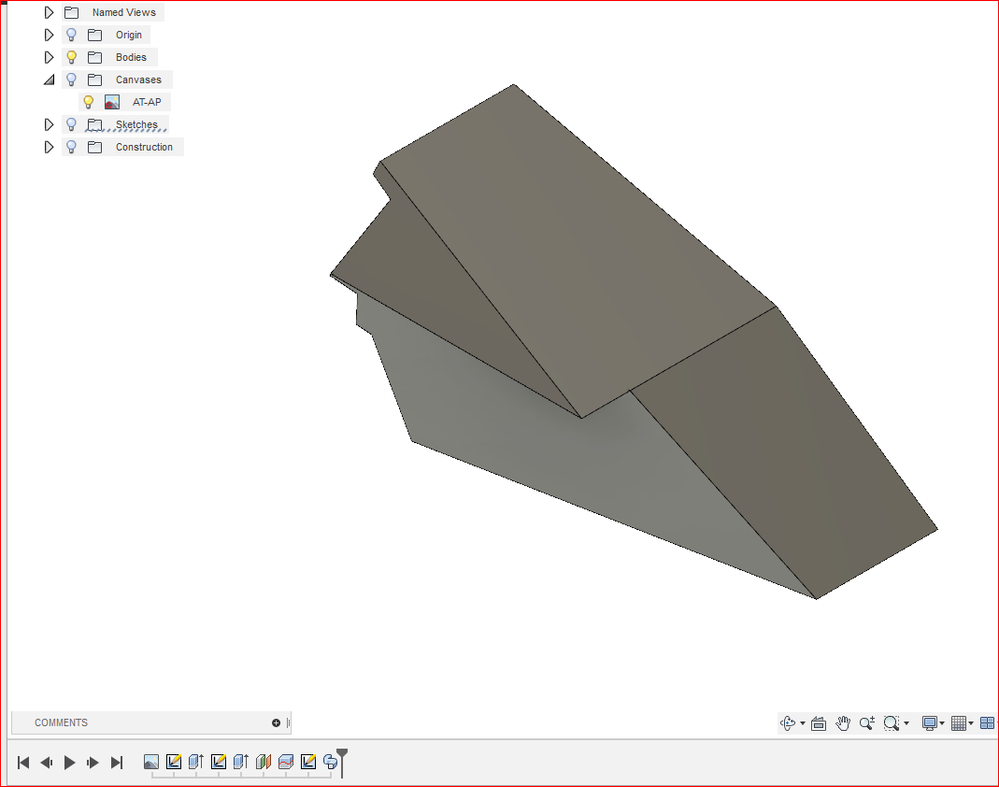Toggle visibility bulb of AT-AP canvas
999x787 pixels.
(x=89, y=102)
